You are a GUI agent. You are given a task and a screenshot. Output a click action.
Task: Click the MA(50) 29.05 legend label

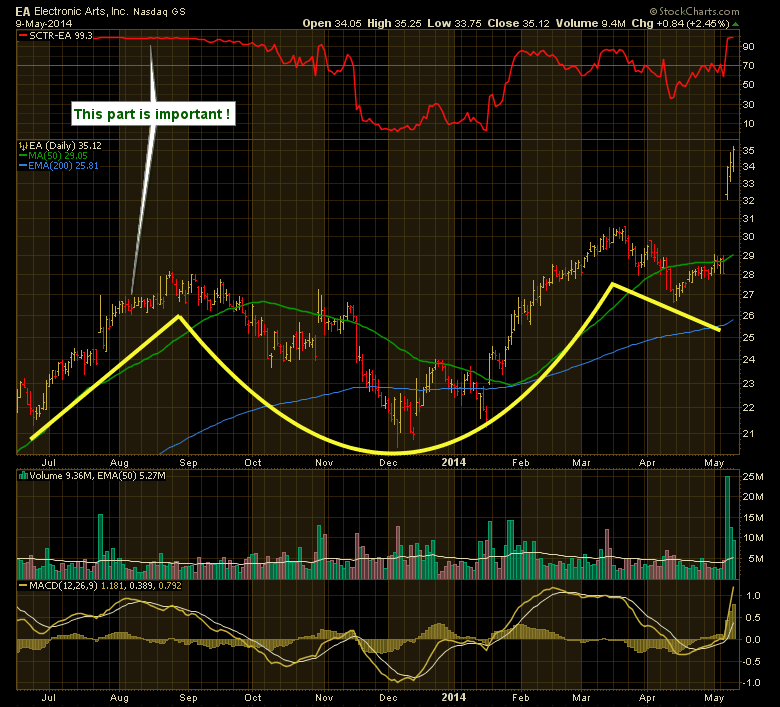[x=58, y=156]
